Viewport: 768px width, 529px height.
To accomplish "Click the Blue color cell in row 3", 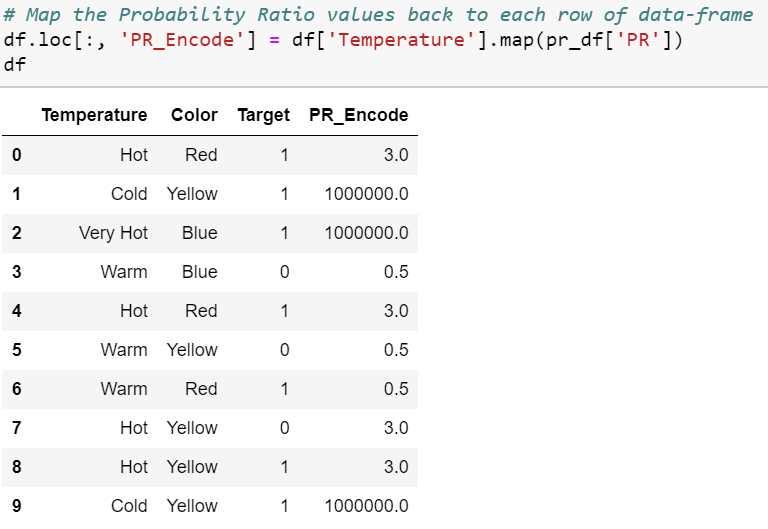I will (x=199, y=272).
